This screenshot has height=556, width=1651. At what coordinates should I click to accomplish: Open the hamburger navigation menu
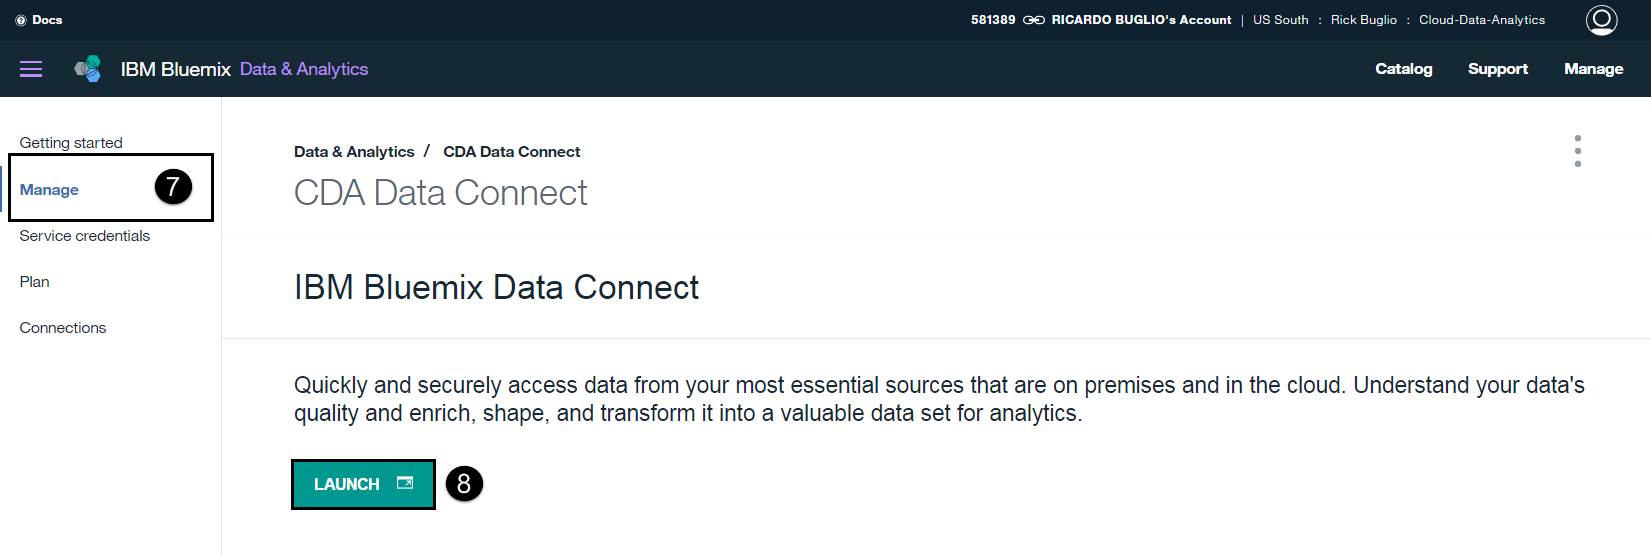(x=31, y=69)
